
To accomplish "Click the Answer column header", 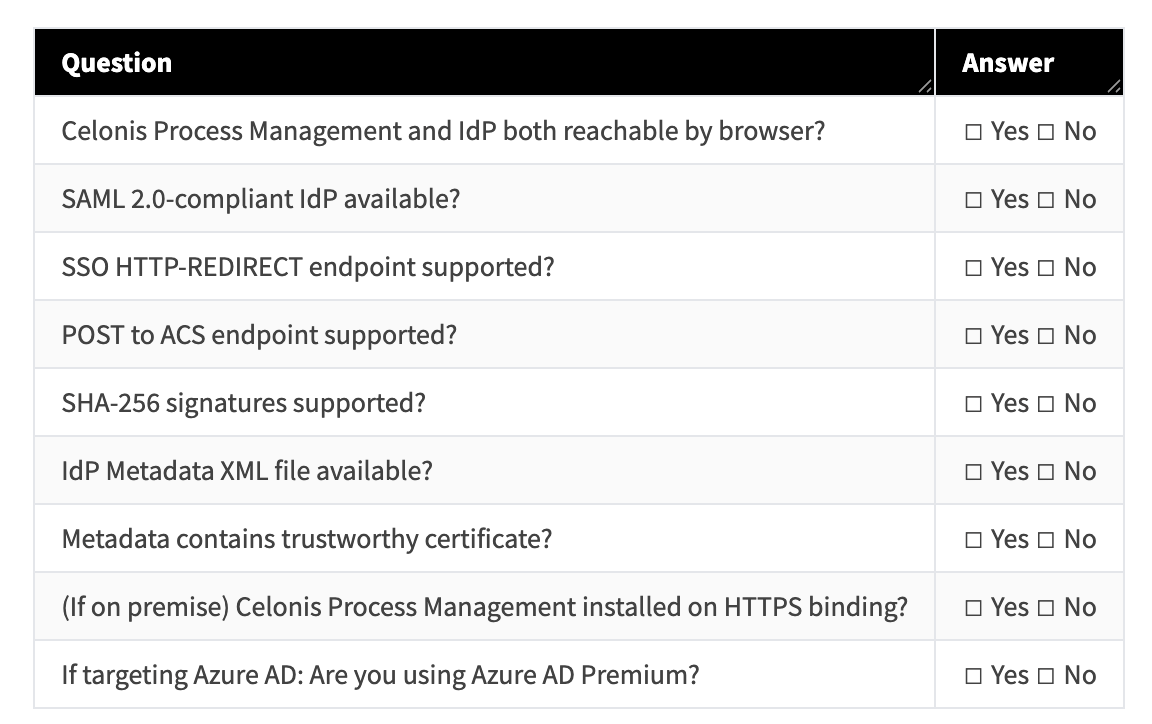I will (x=1007, y=63).
